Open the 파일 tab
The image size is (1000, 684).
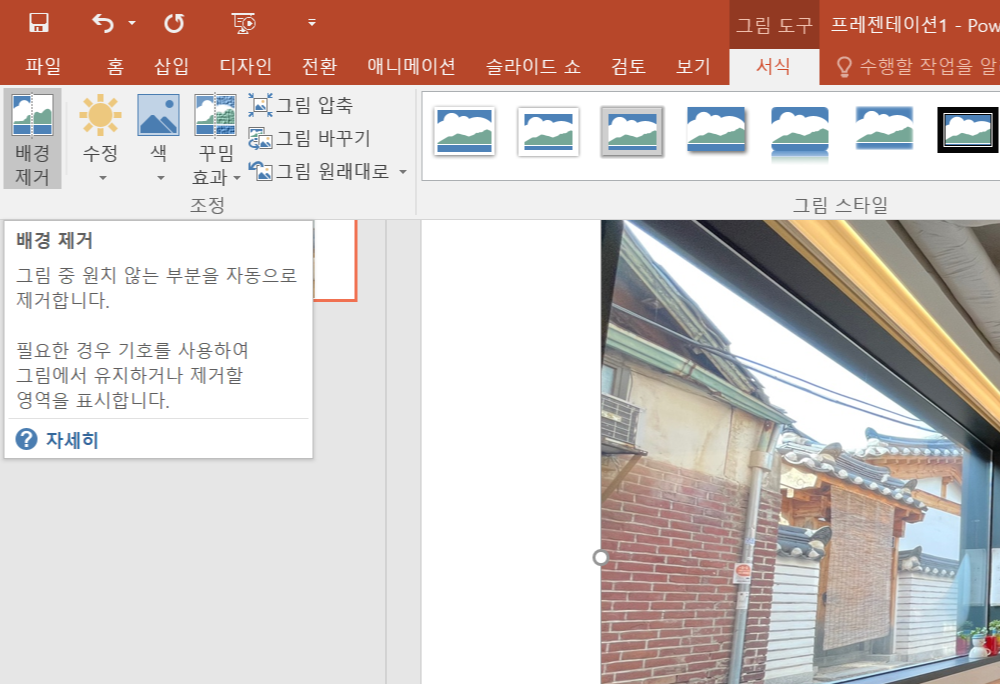(43, 66)
